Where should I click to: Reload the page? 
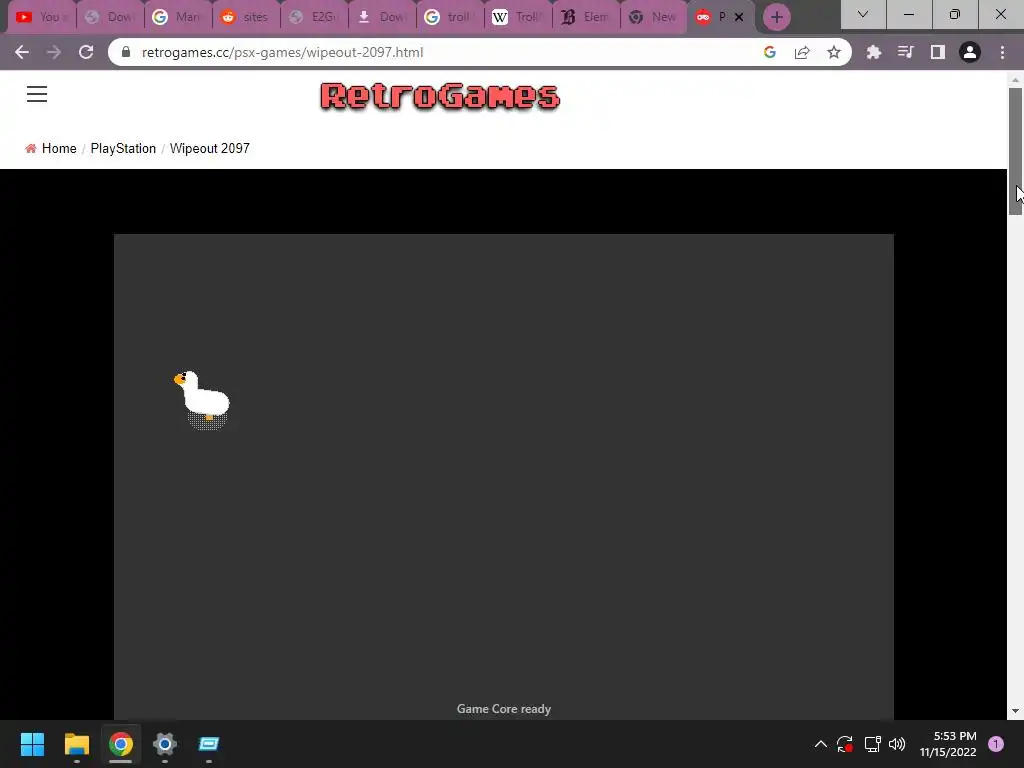tap(86, 52)
